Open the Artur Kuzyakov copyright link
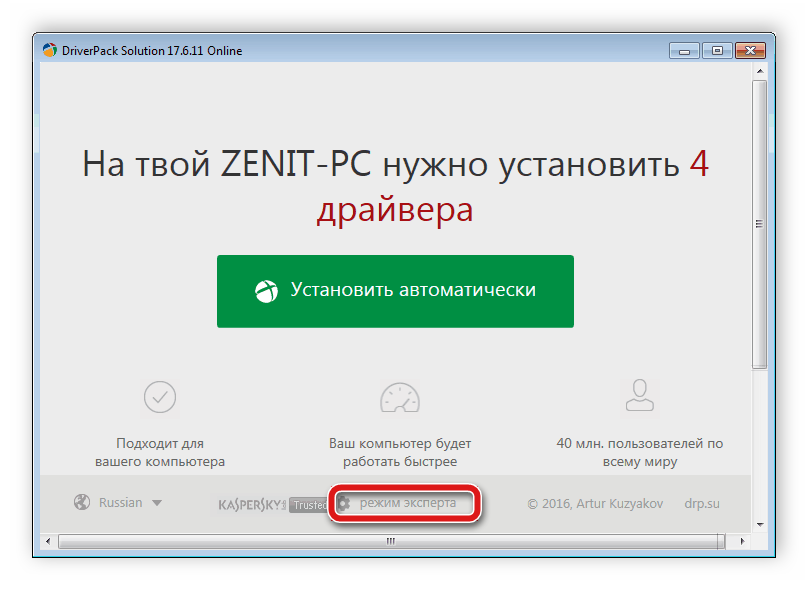This screenshot has width=808, height=590. [594, 503]
